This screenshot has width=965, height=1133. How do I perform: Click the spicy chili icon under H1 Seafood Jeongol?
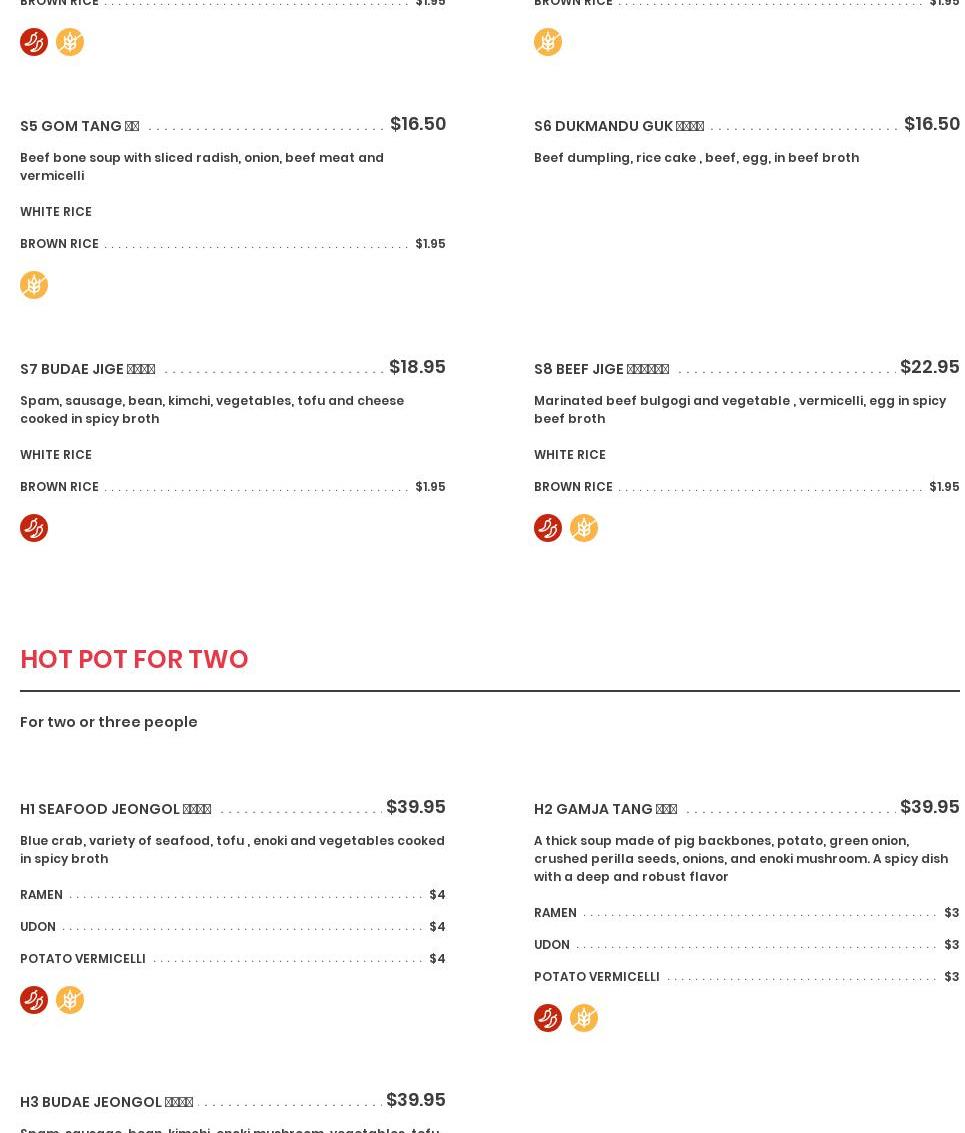(34, 1000)
